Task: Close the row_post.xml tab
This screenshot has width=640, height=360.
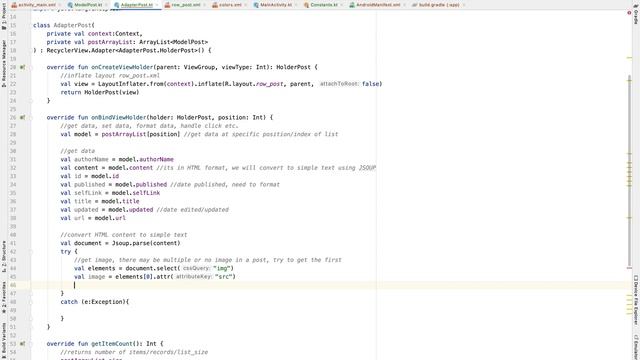Action: [204, 5]
